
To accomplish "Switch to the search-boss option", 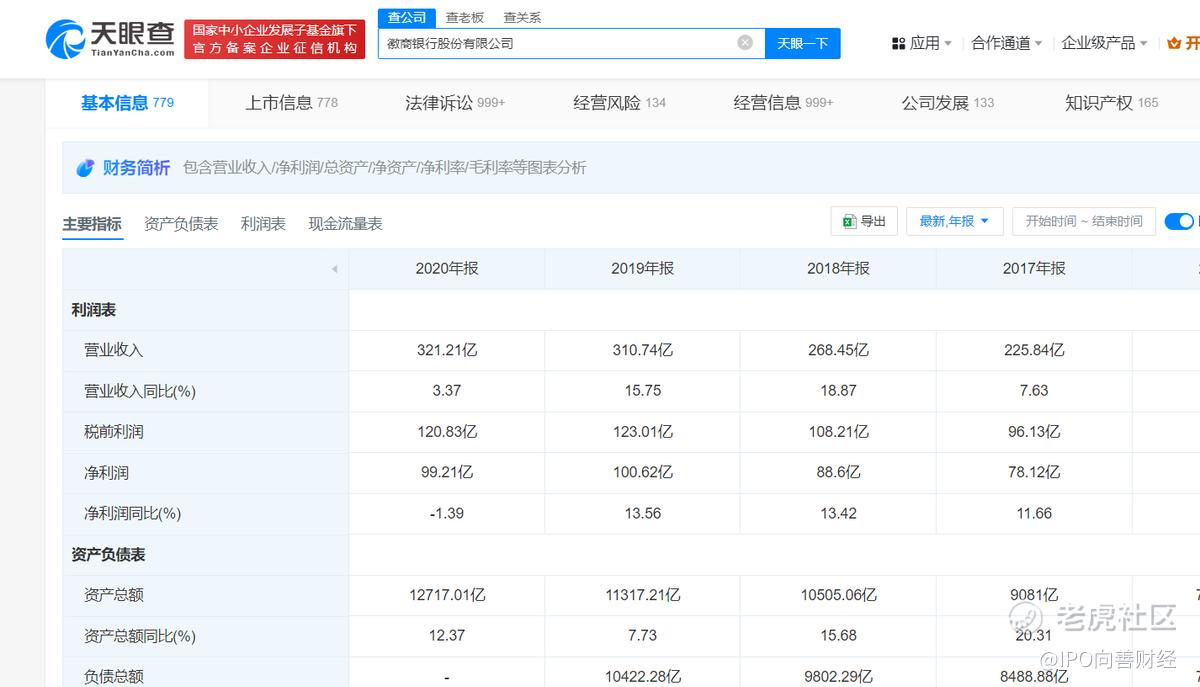I will pos(464,17).
